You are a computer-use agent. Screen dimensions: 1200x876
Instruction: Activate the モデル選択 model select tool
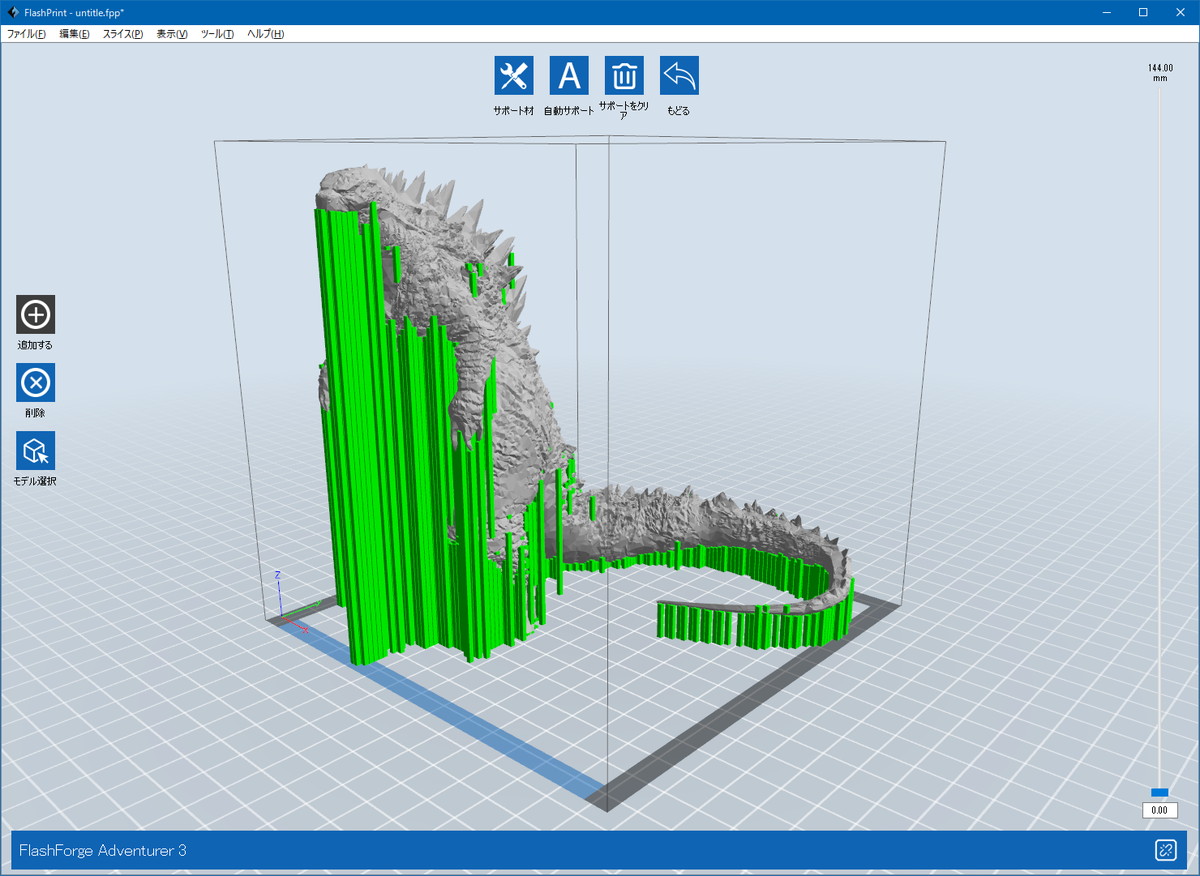point(35,450)
